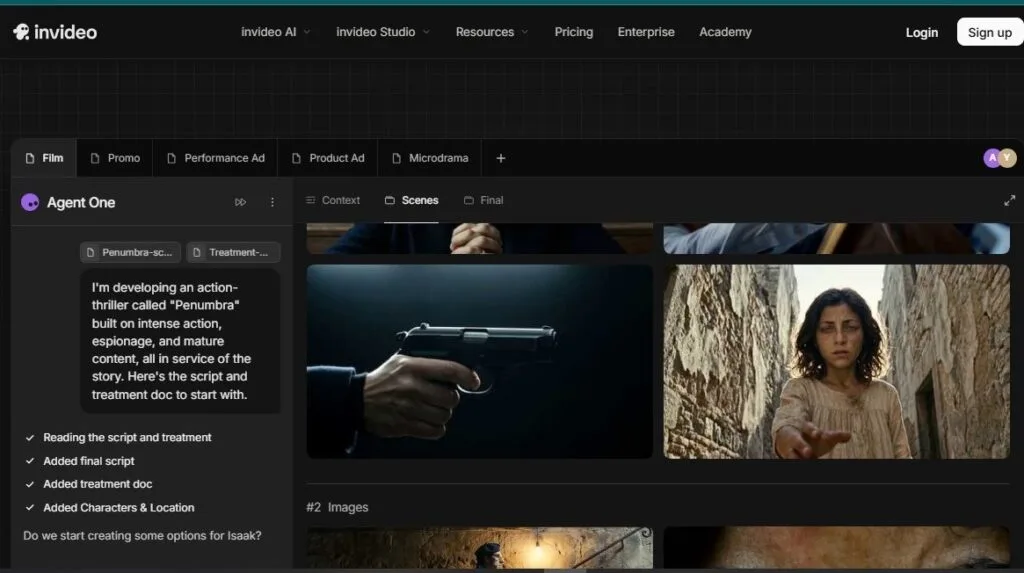Screen dimensions: 1024x573
Task: Click the invideo logo
Action: point(55,32)
